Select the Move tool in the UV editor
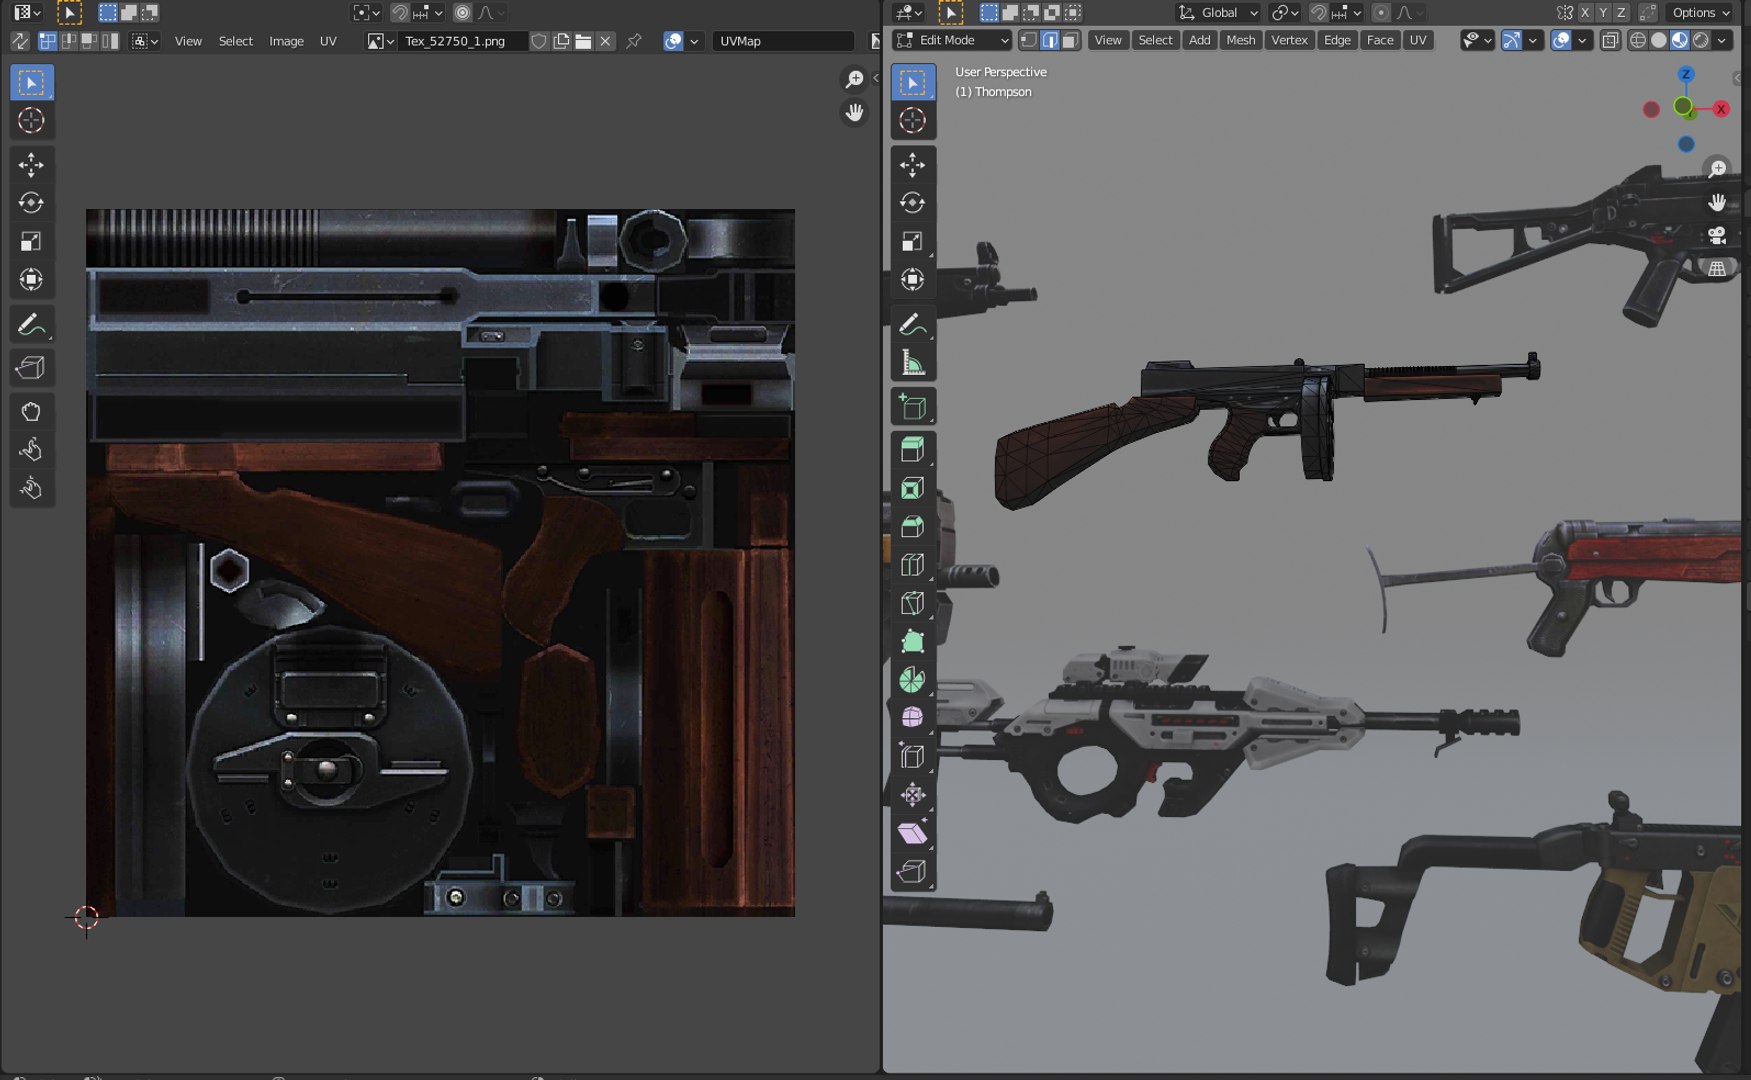Screen dimensions: 1751x1080 31,164
